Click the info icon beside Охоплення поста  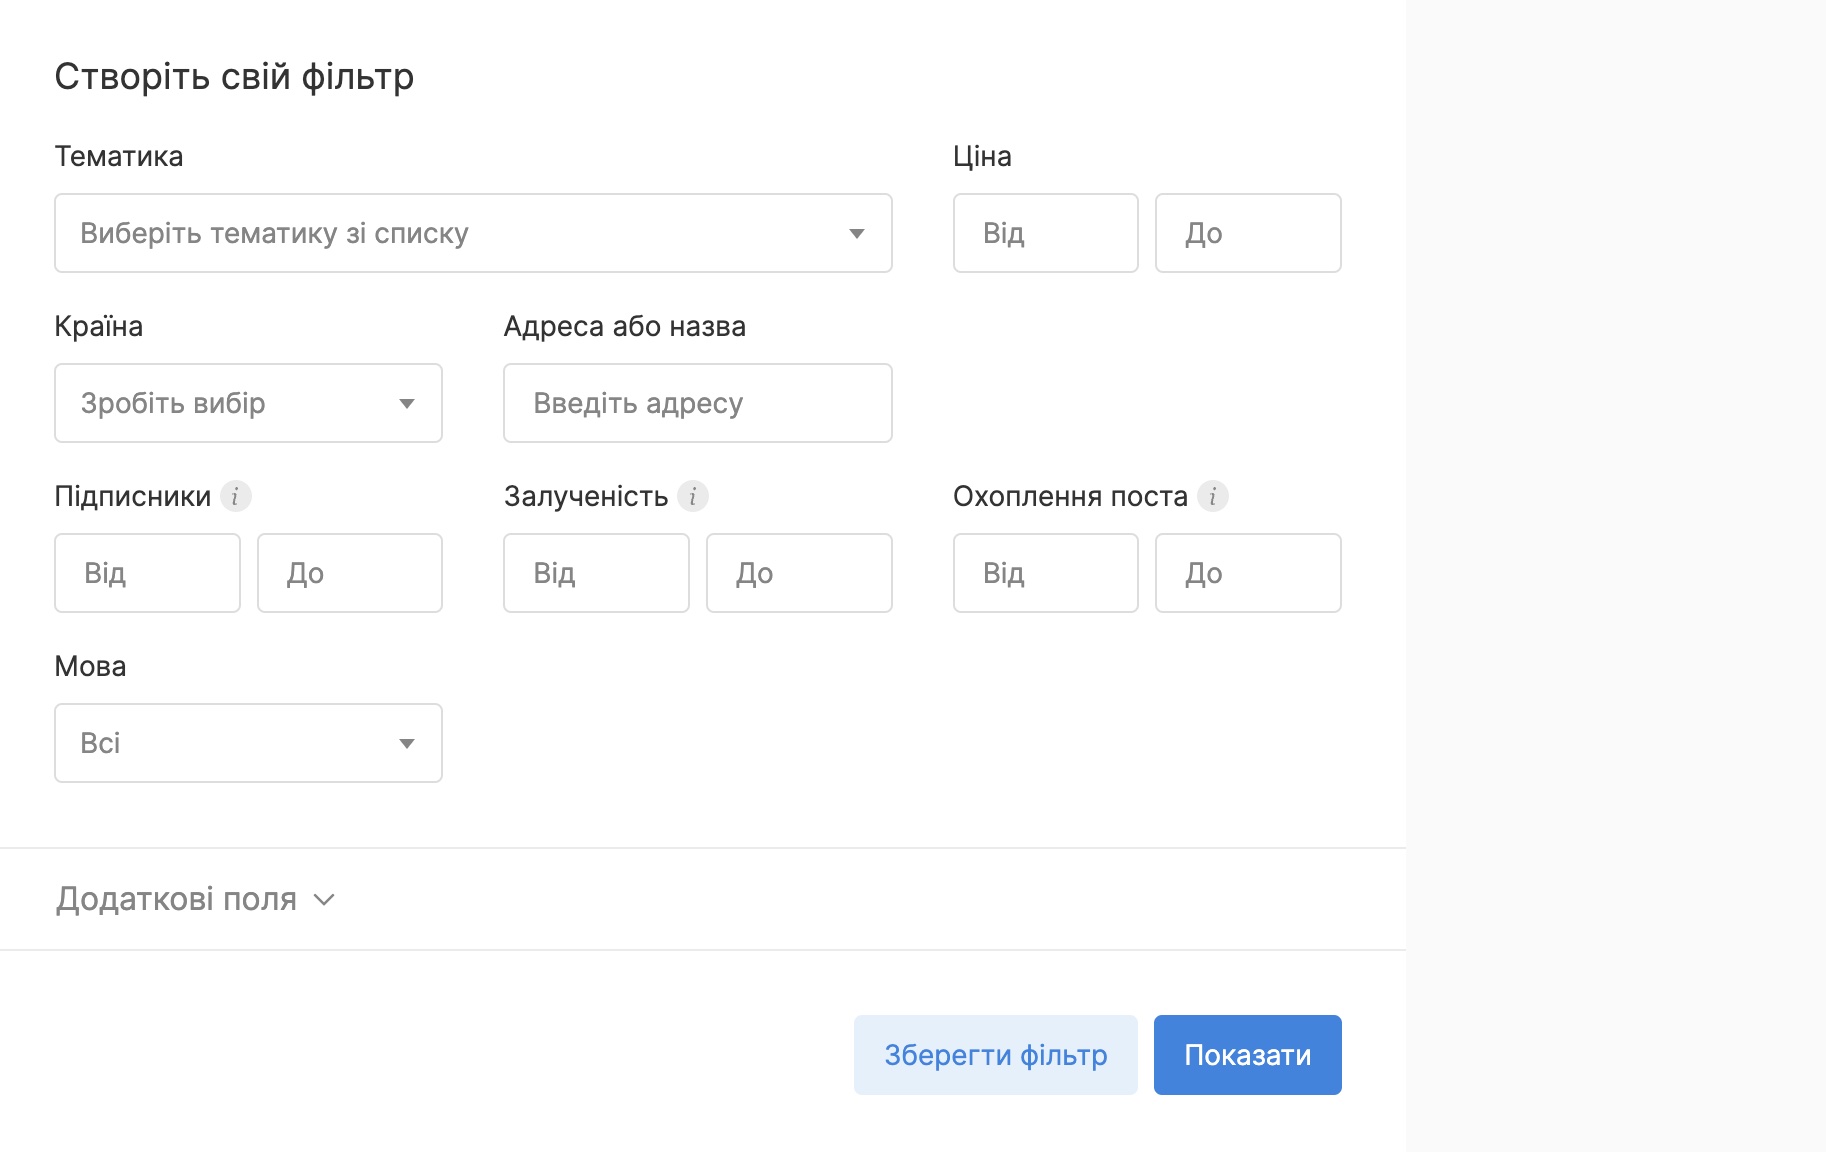(1213, 496)
